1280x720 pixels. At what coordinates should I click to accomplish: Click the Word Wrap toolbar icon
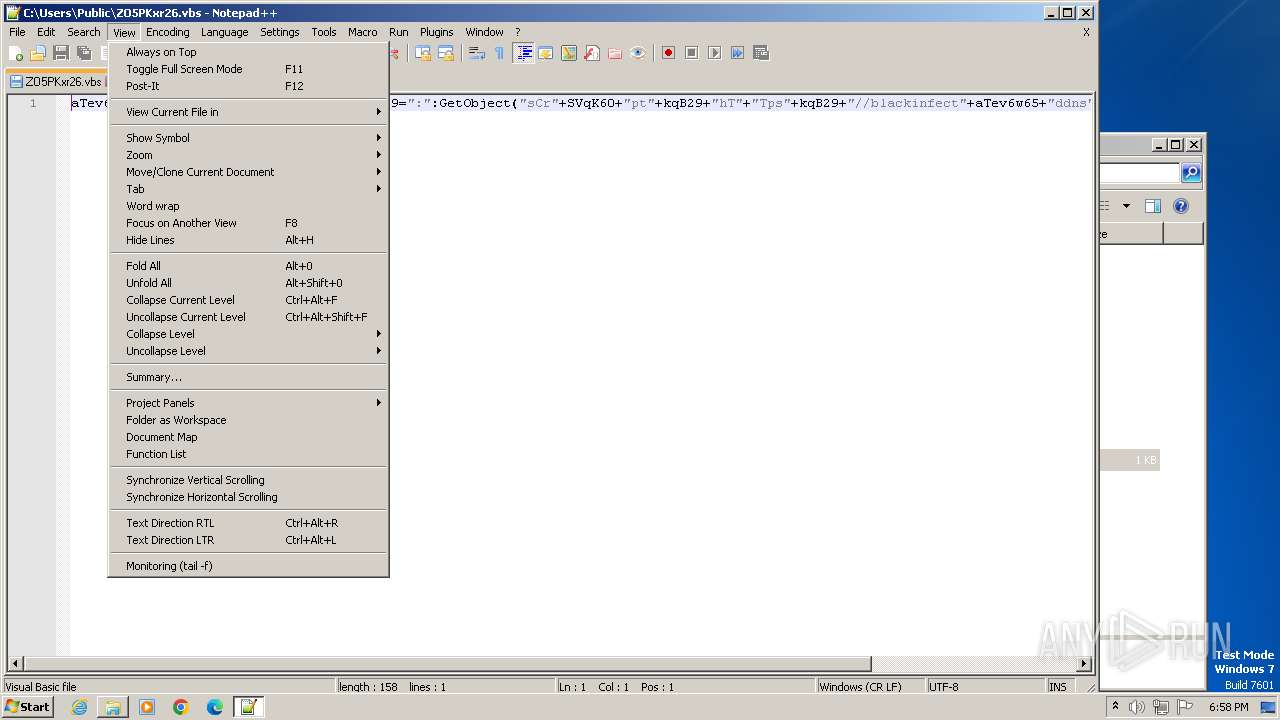pos(477,53)
